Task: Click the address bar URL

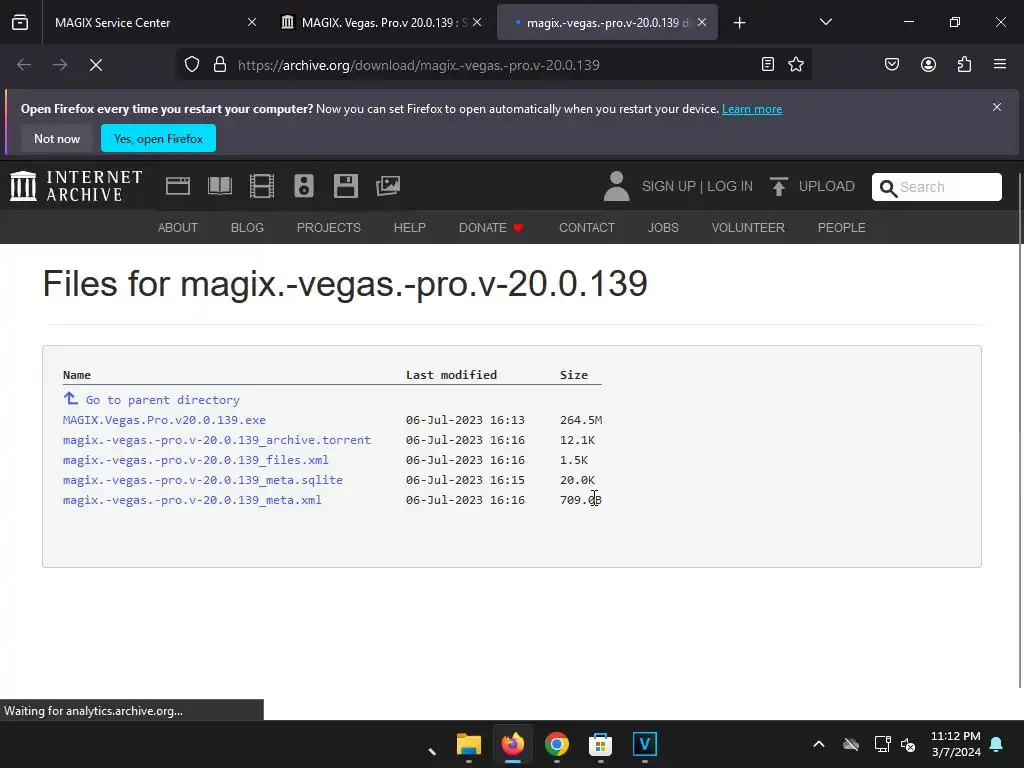Action: coord(419,65)
